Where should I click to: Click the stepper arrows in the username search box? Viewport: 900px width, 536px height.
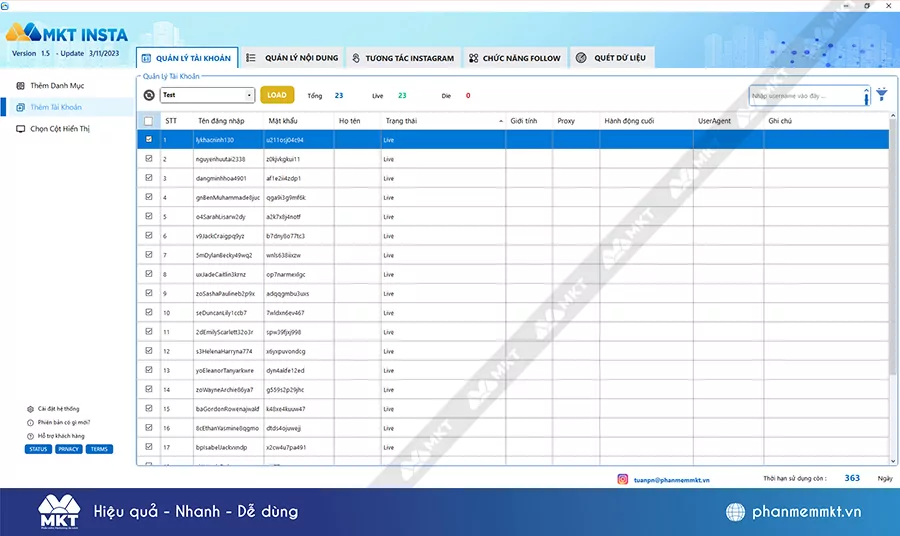tap(866, 95)
